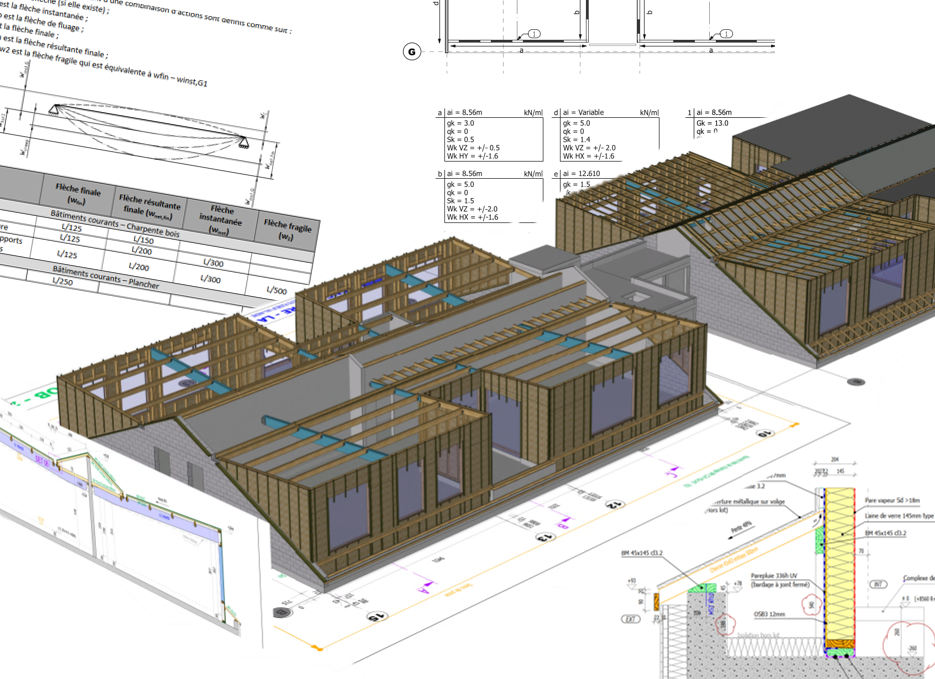Select the 'a' load table with gk = 3.0

(490, 135)
